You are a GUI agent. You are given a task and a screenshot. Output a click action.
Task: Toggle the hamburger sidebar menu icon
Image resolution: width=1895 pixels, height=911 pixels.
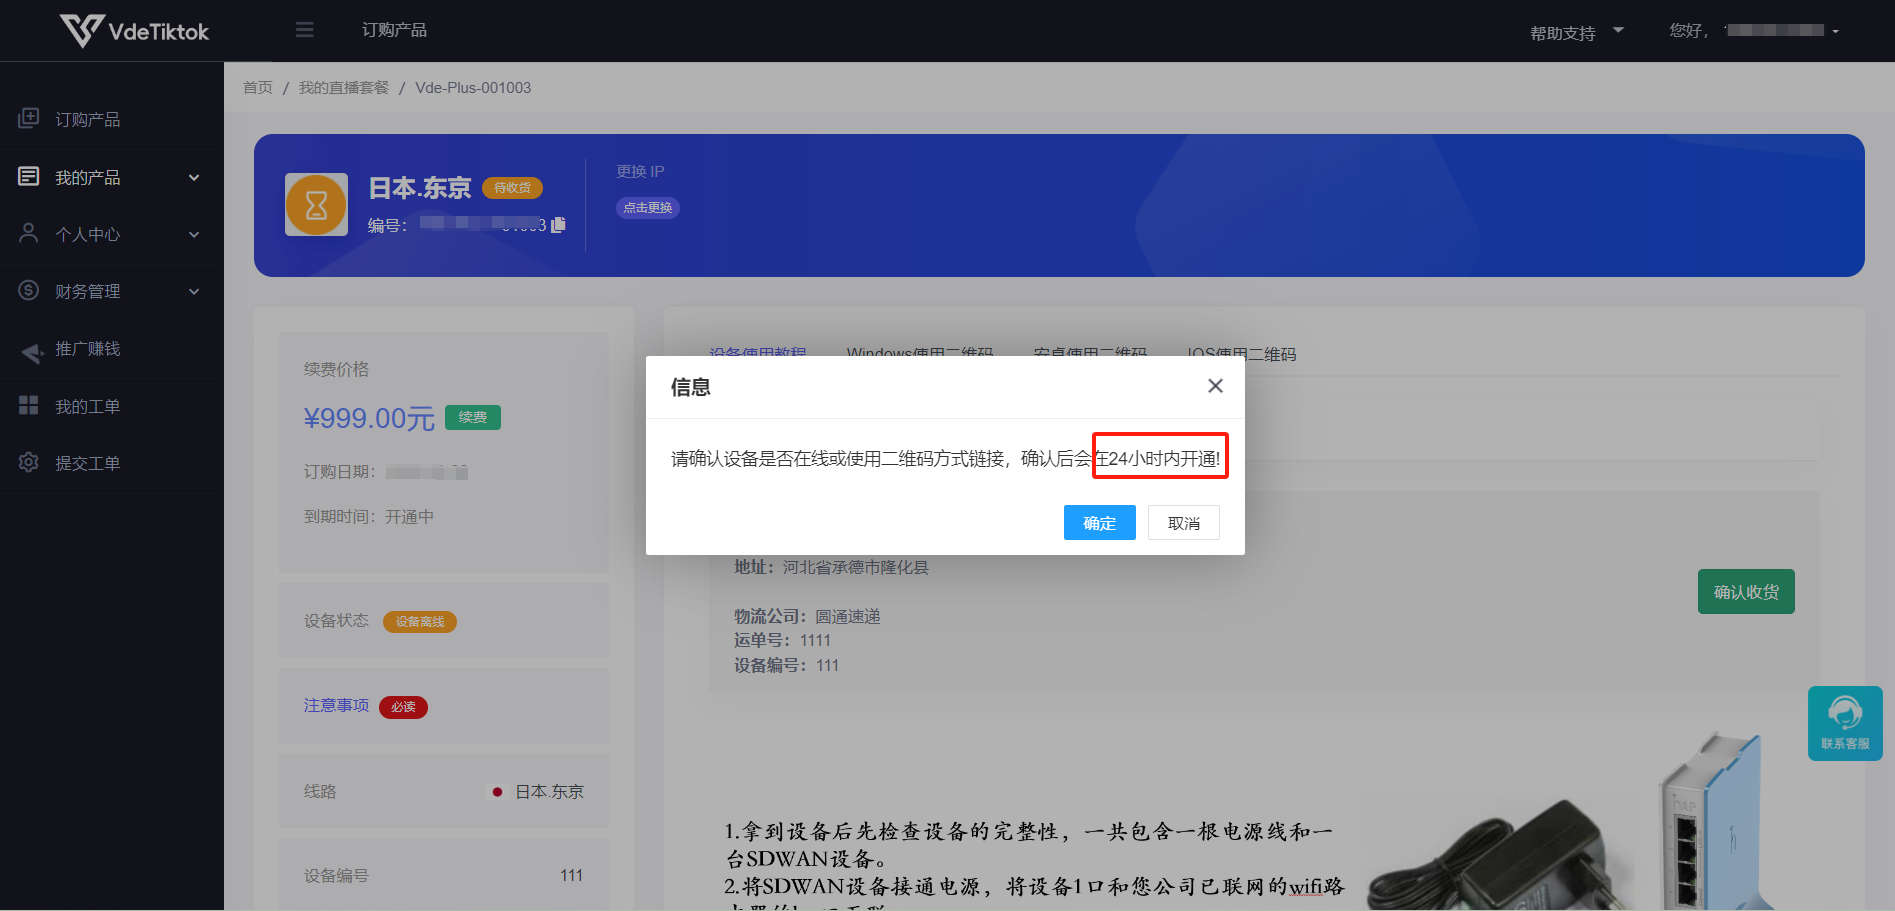pyautogui.click(x=305, y=30)
